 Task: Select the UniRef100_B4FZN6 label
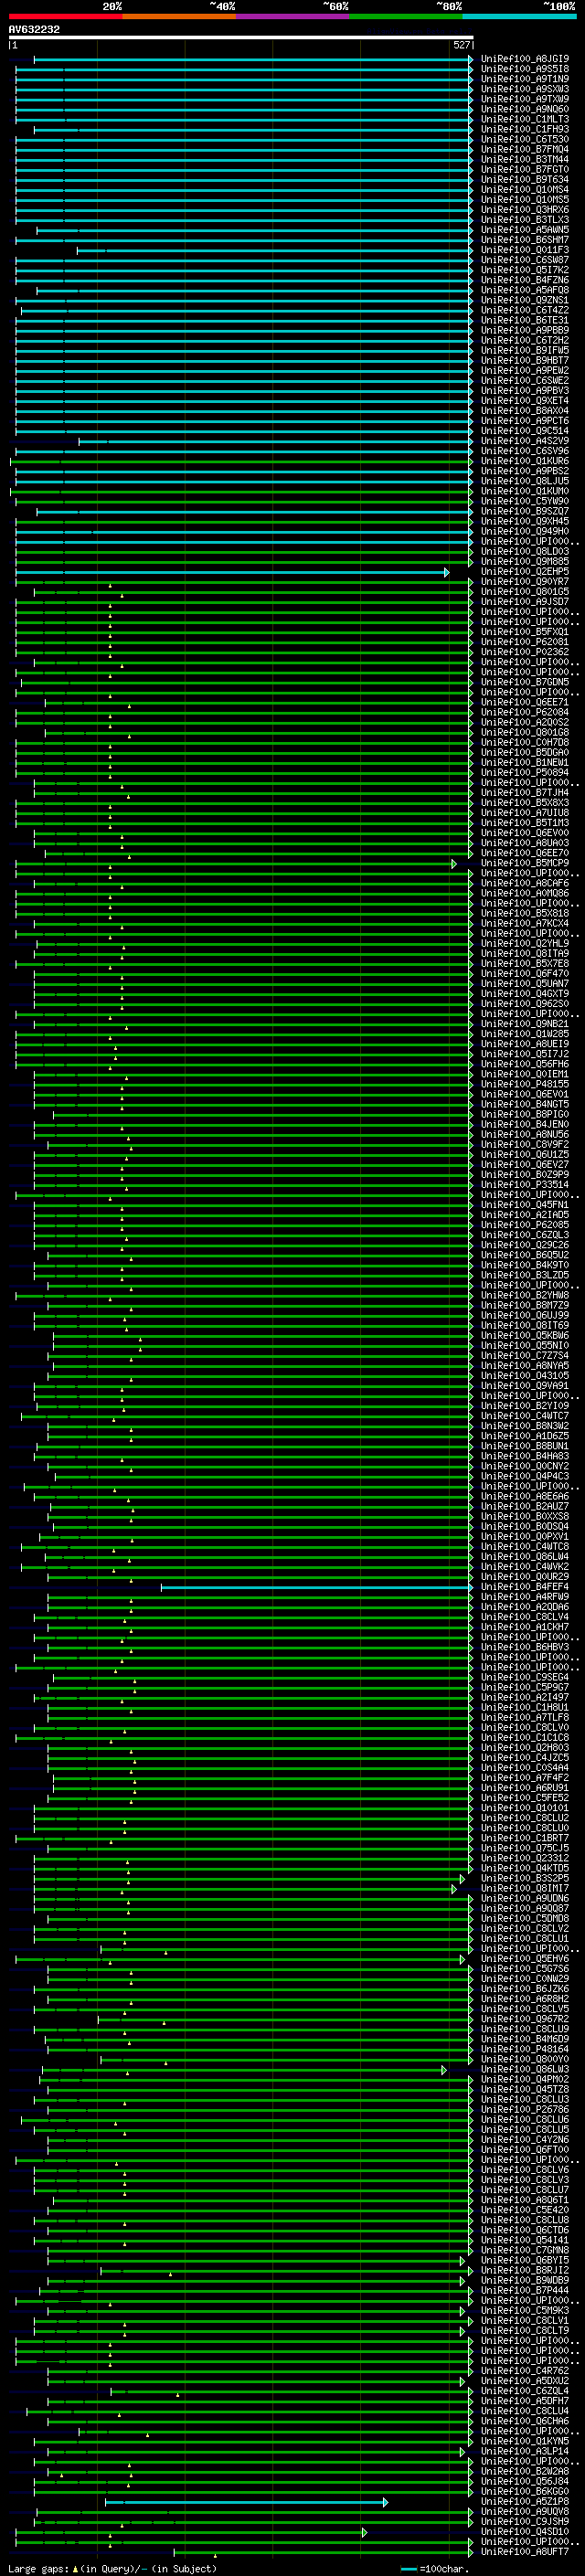point(525,280)
